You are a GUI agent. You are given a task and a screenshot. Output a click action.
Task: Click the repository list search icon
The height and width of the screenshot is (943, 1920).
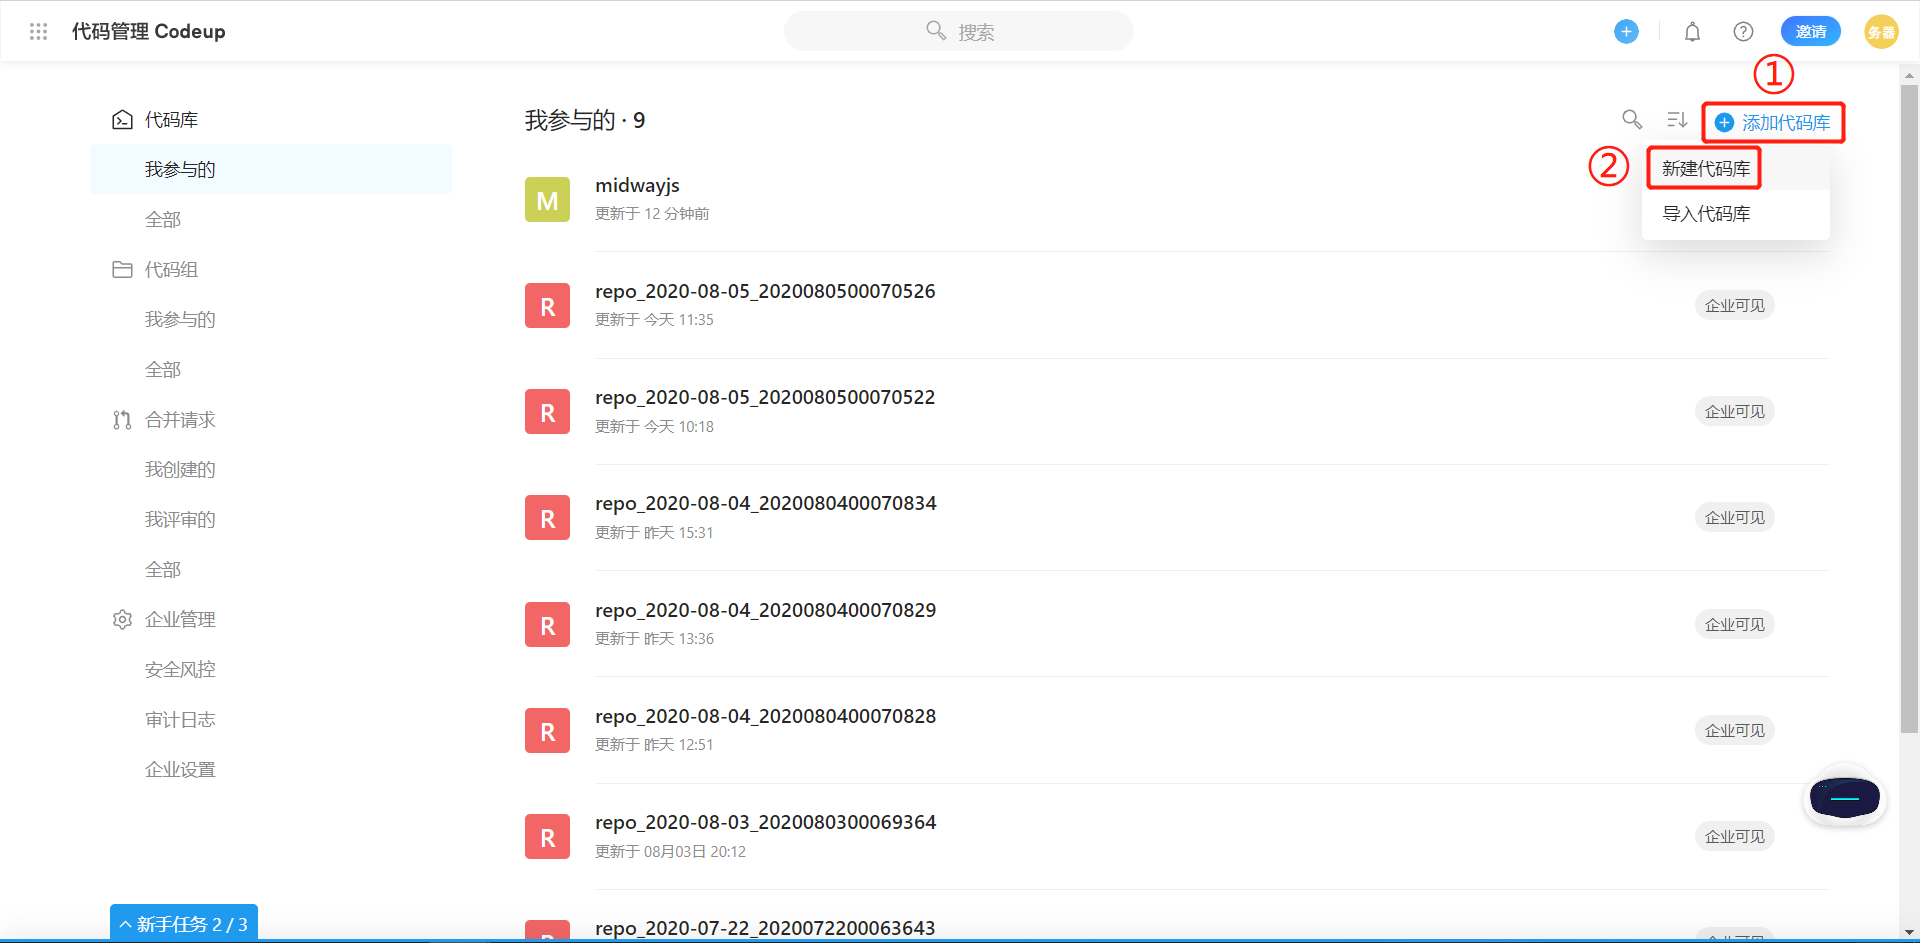tap(1632, 120)
